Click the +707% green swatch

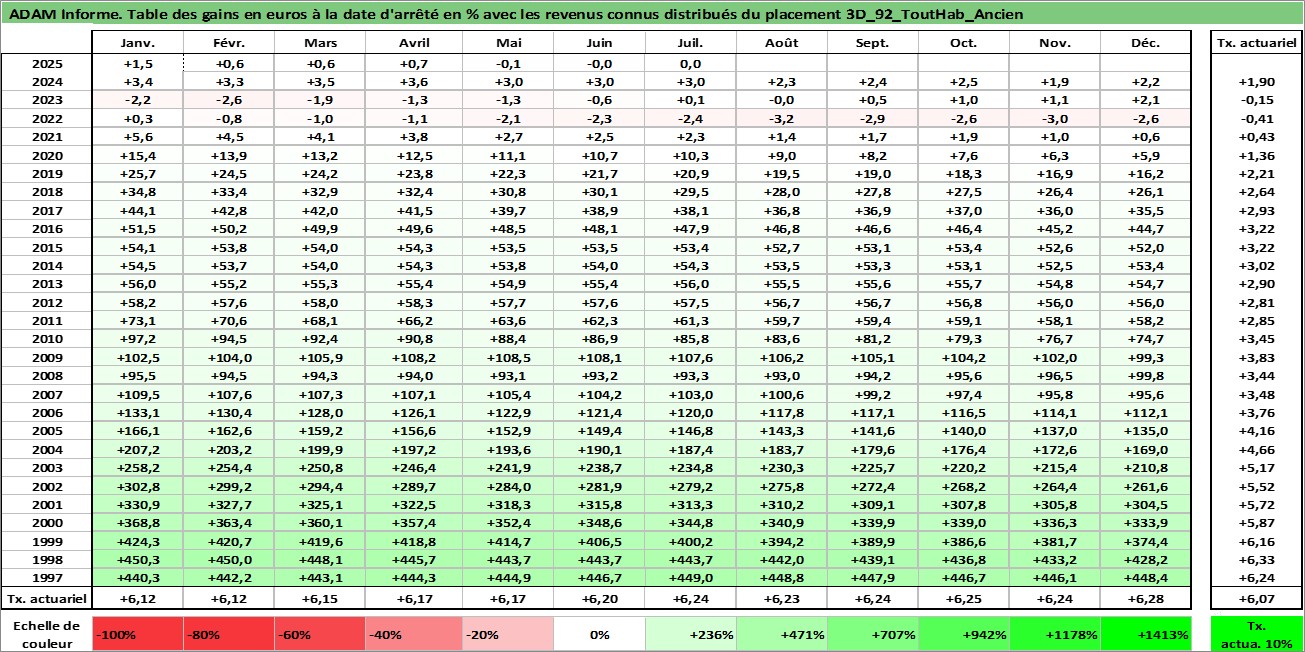(873, 634)
